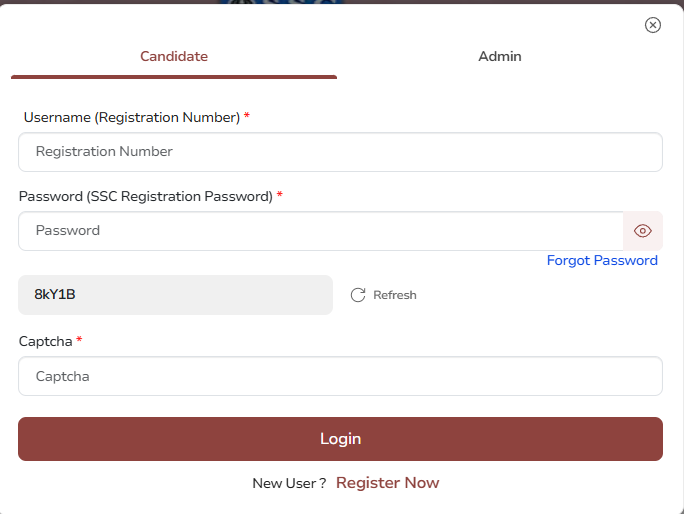The image size is (684, 514).
Task: Click the Password (SSC Registration Password) label
Action: pyautogui.click(x=146, y=196)
